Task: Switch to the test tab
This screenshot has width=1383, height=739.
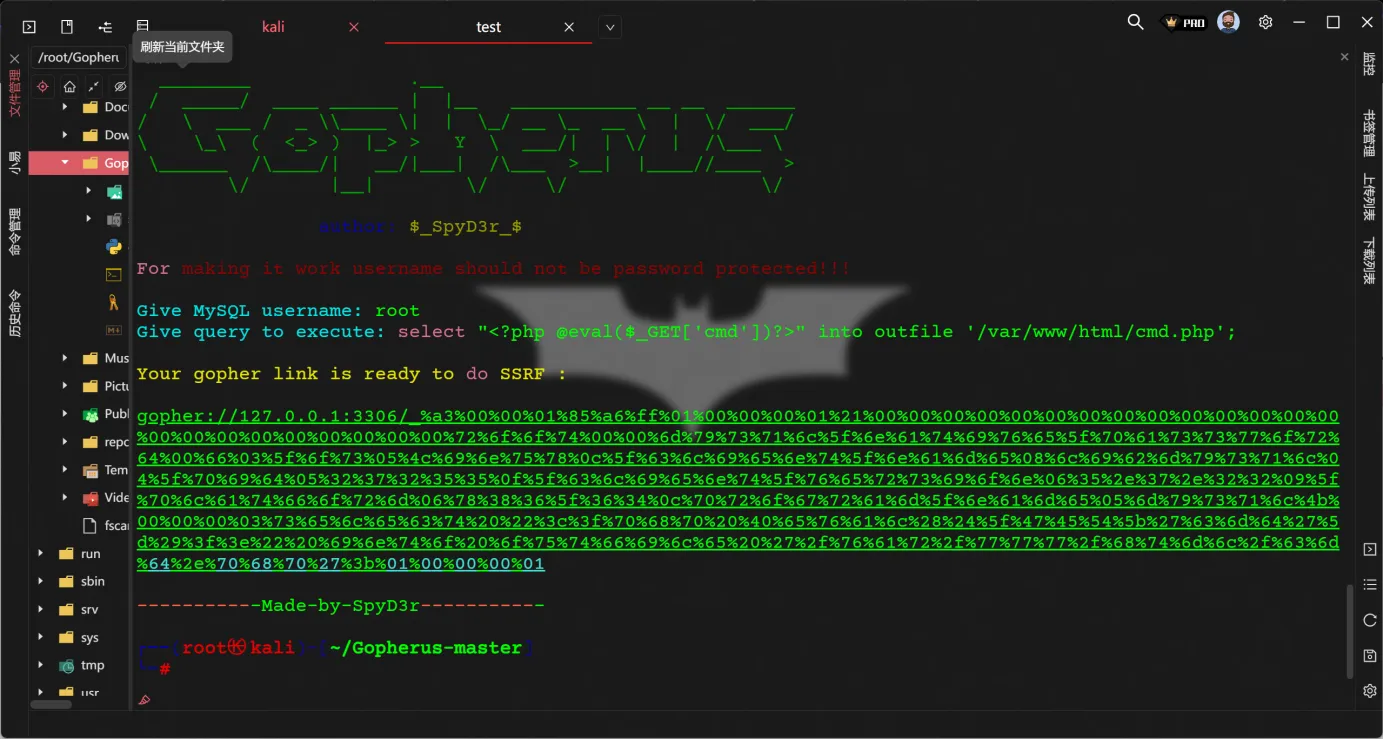Action: pos(488,27)
